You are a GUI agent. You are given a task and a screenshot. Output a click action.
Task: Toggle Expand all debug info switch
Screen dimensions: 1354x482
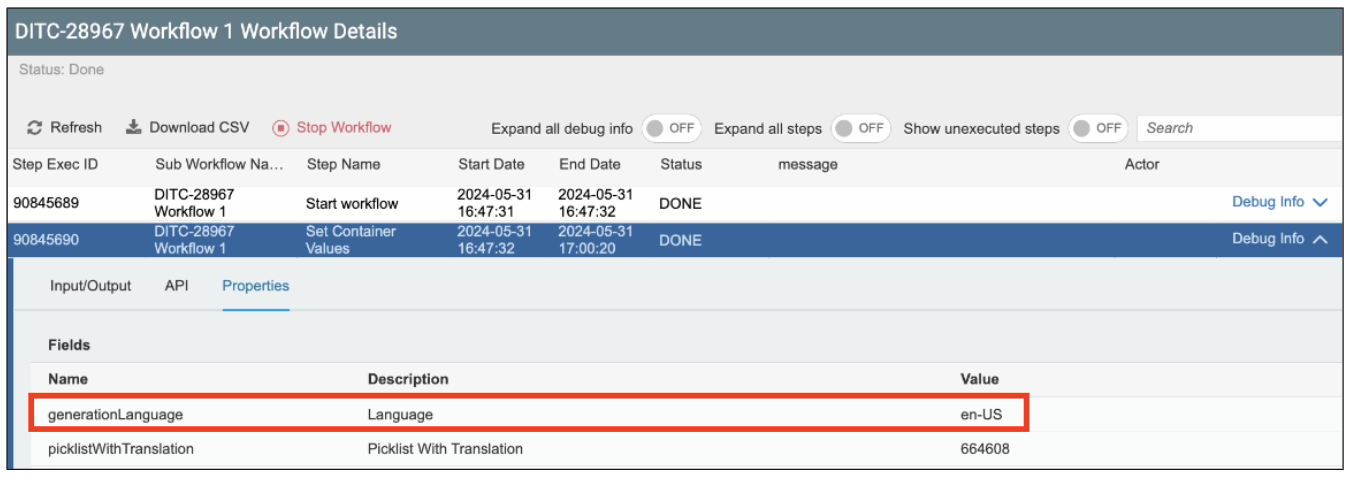click(x=671, y=129)
